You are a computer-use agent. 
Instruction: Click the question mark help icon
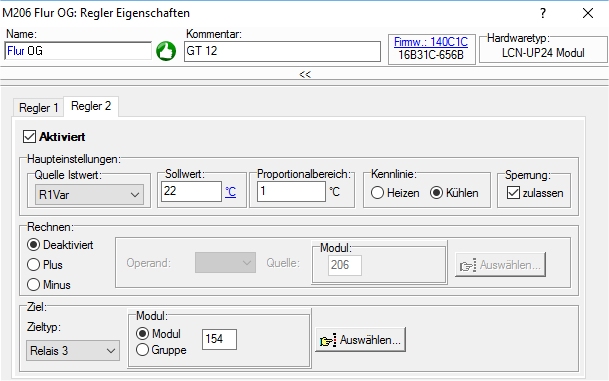coord(543,13)
